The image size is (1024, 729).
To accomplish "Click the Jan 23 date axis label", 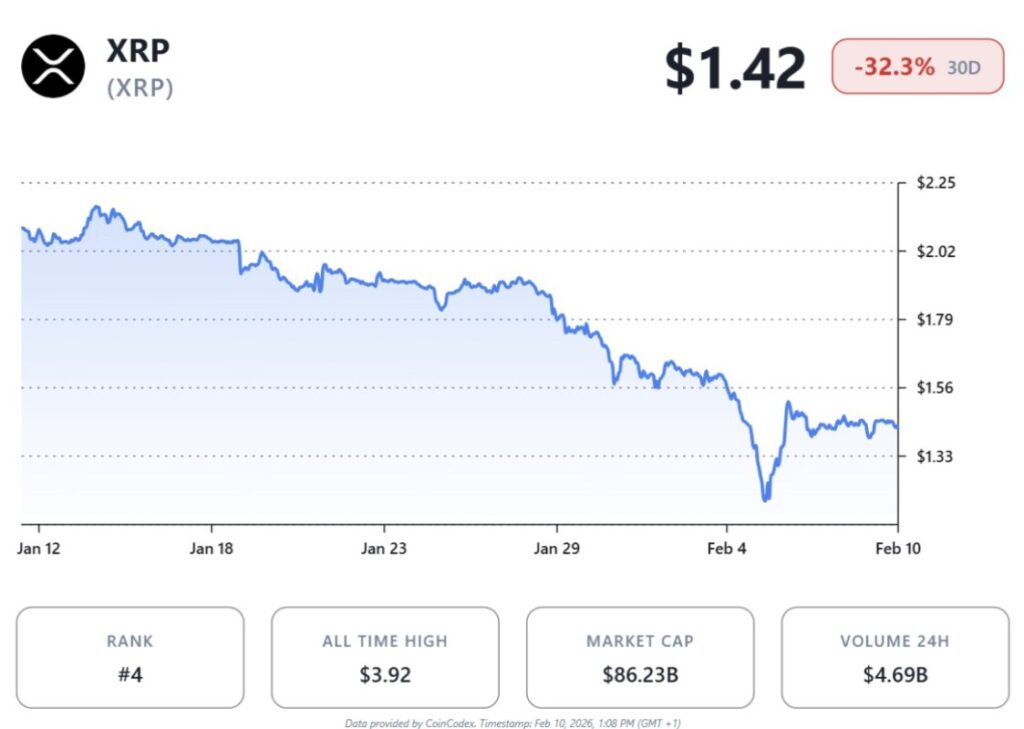I will (x=385, y=548).
